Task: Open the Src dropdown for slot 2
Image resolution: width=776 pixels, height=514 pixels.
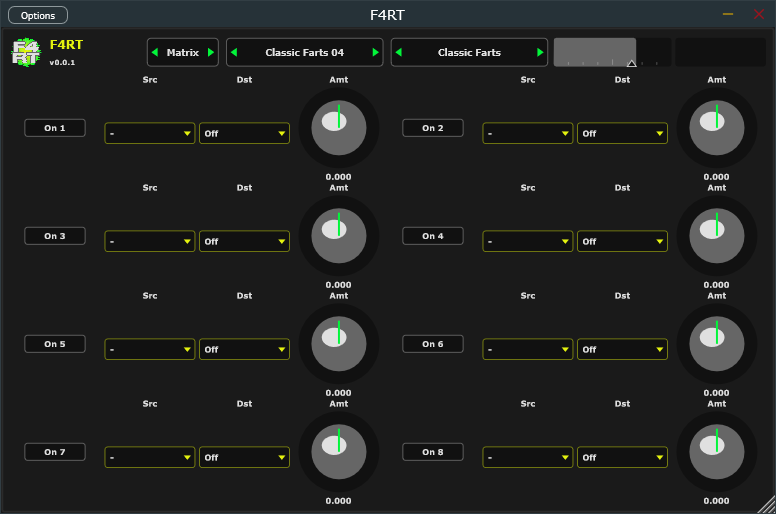Action: point(528,133)
